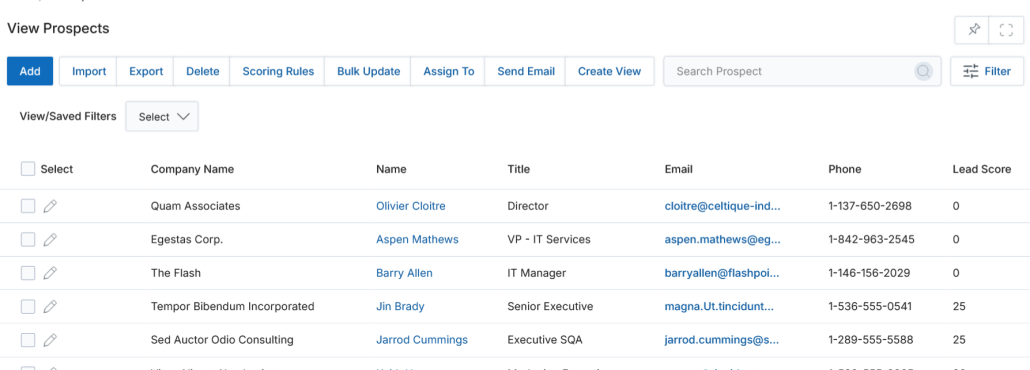Click the Send Email button

click(x=526, y=72)
